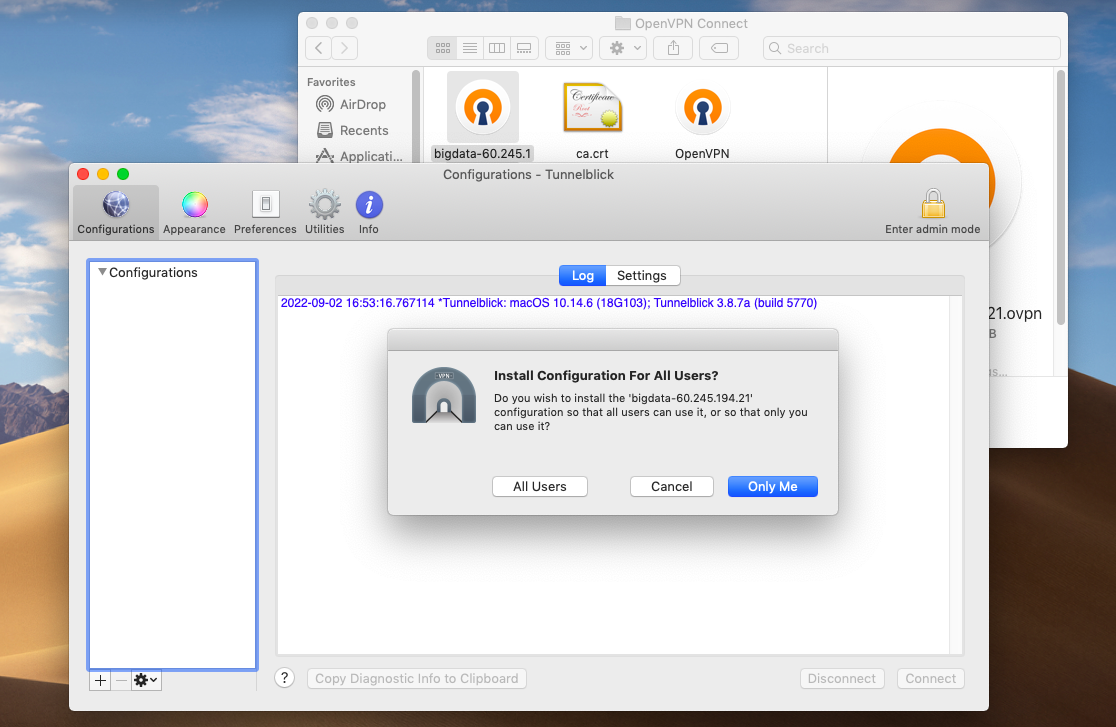Switch Finder to icon view
Viewport: 1116px width, 727px height.
click(x=443, y=48)
